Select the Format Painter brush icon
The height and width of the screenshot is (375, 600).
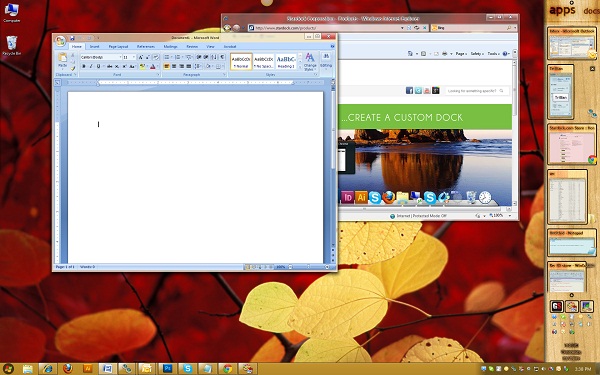[73, 68]
